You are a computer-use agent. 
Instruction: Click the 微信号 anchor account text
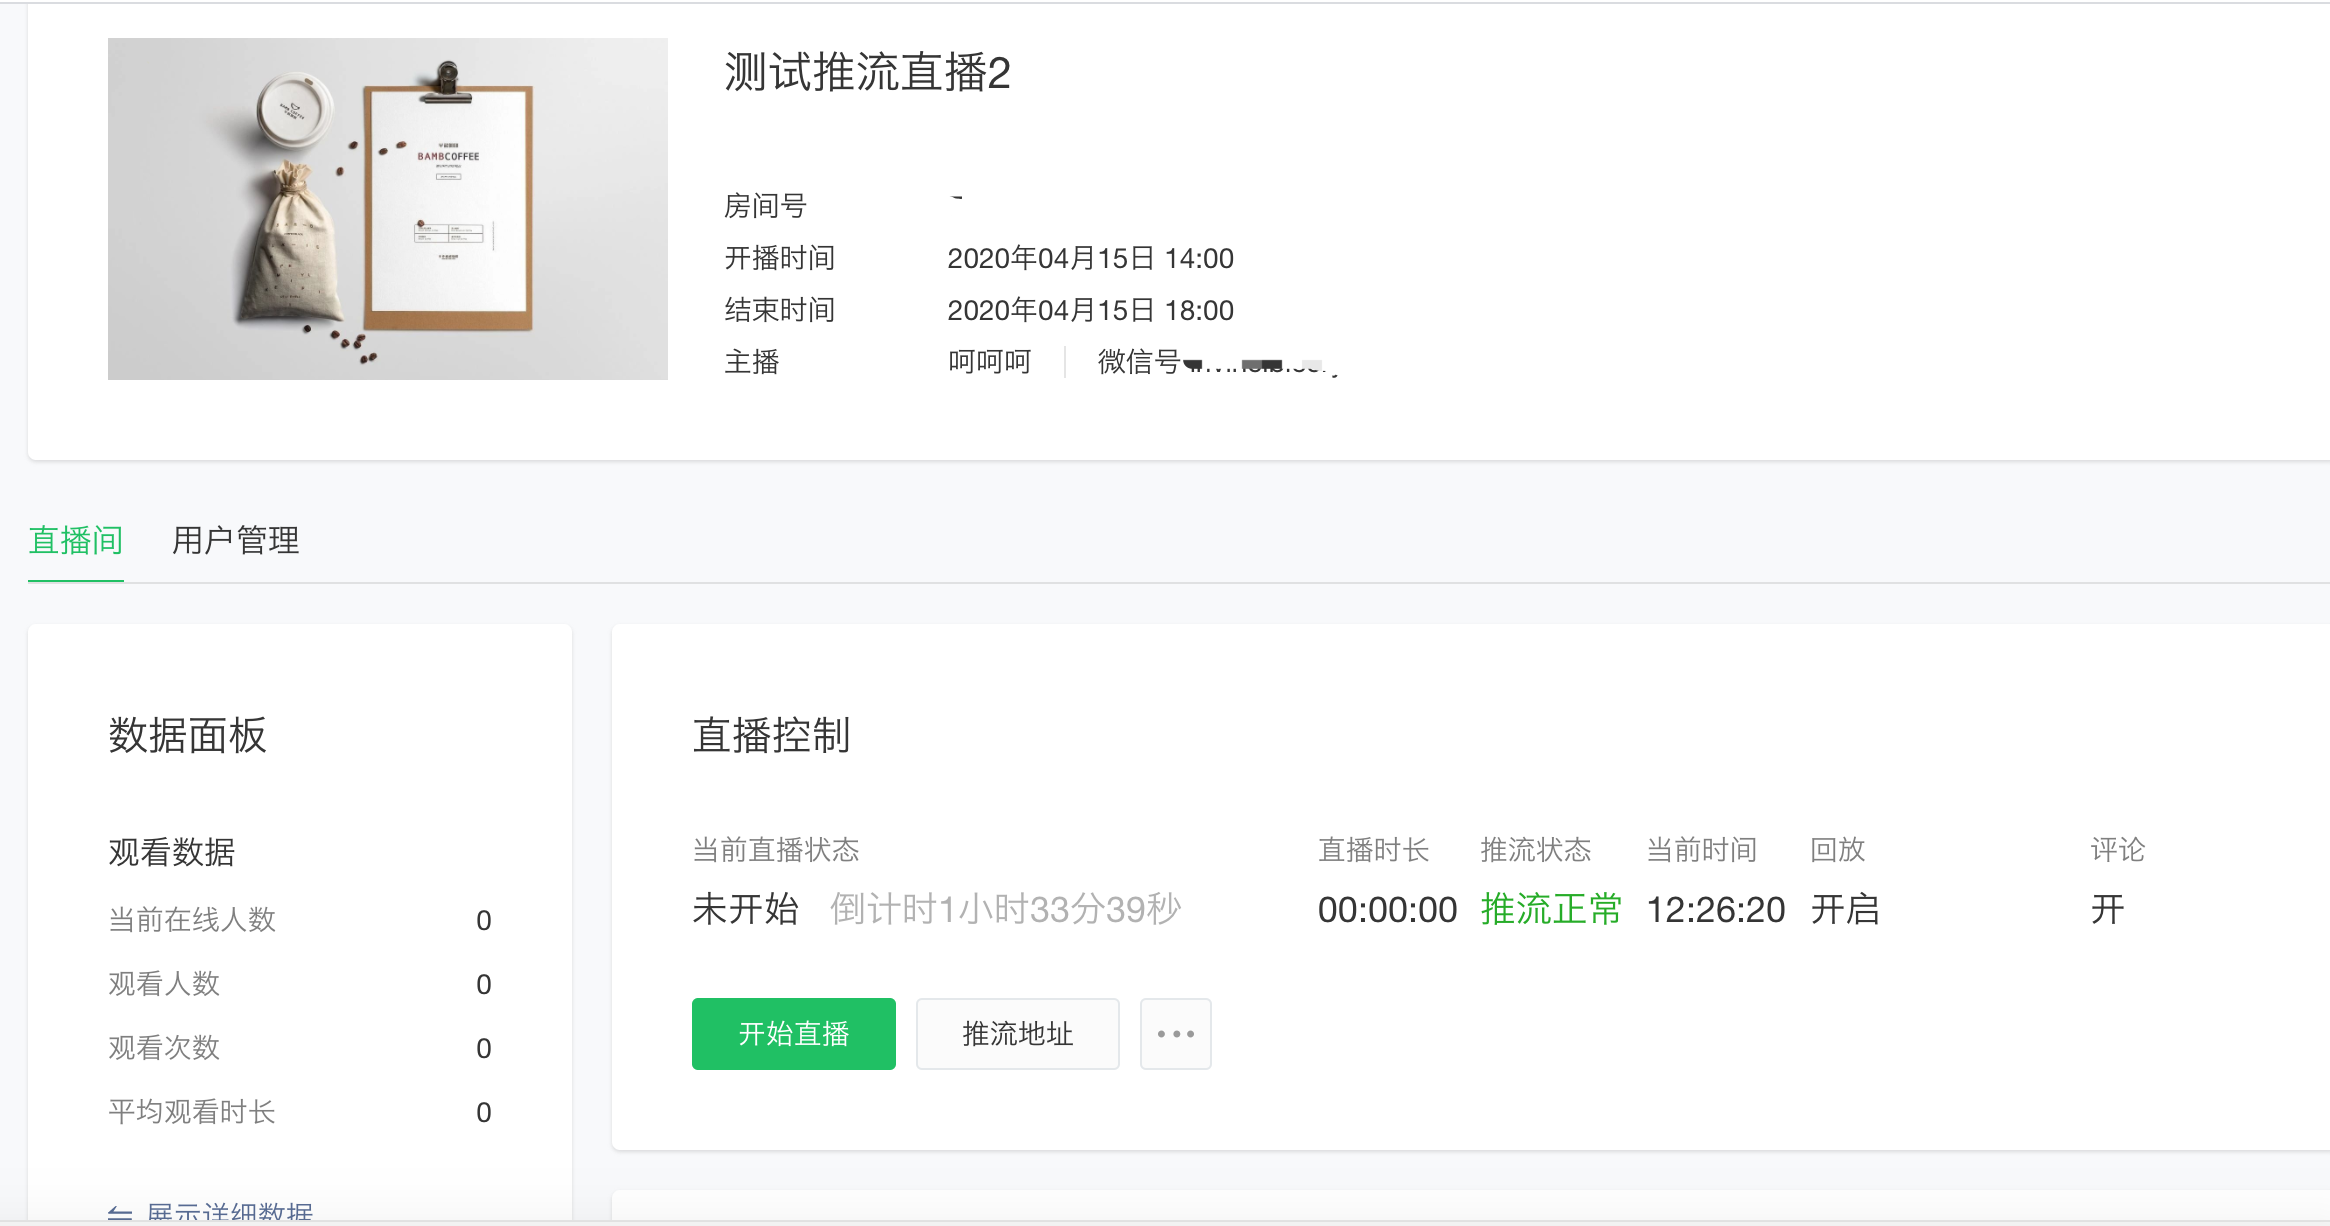[1216, 362]
